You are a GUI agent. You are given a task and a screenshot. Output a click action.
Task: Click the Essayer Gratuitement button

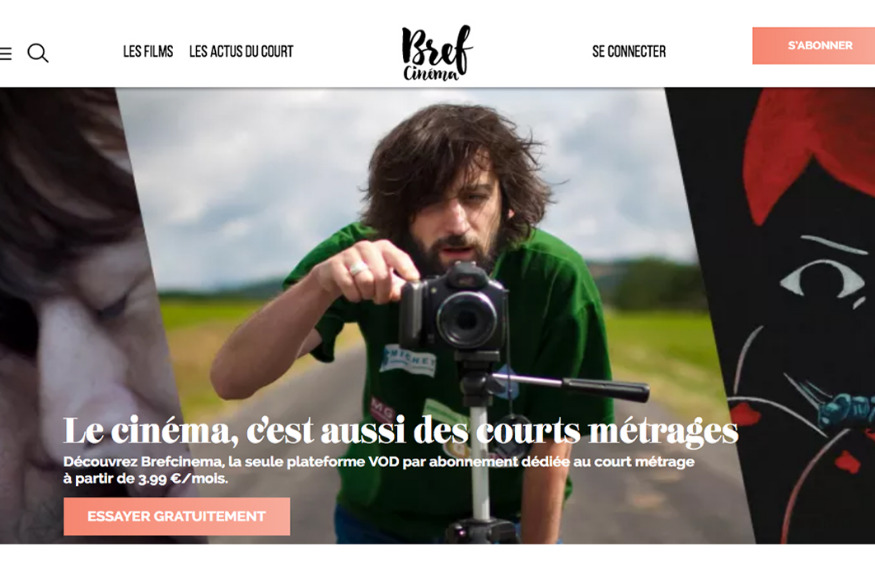(x=177, y=516)
